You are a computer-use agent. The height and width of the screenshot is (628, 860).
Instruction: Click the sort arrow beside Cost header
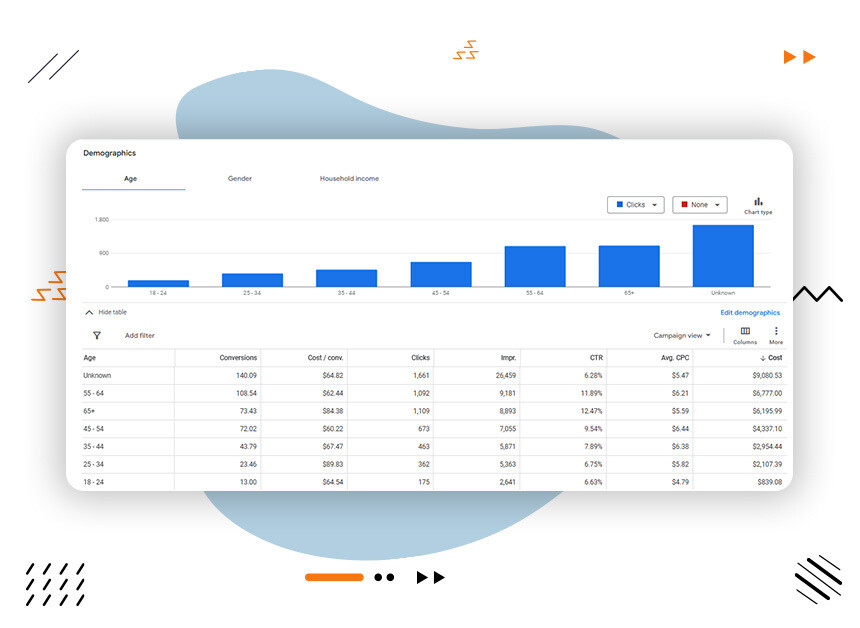click(x=764, y=357)
